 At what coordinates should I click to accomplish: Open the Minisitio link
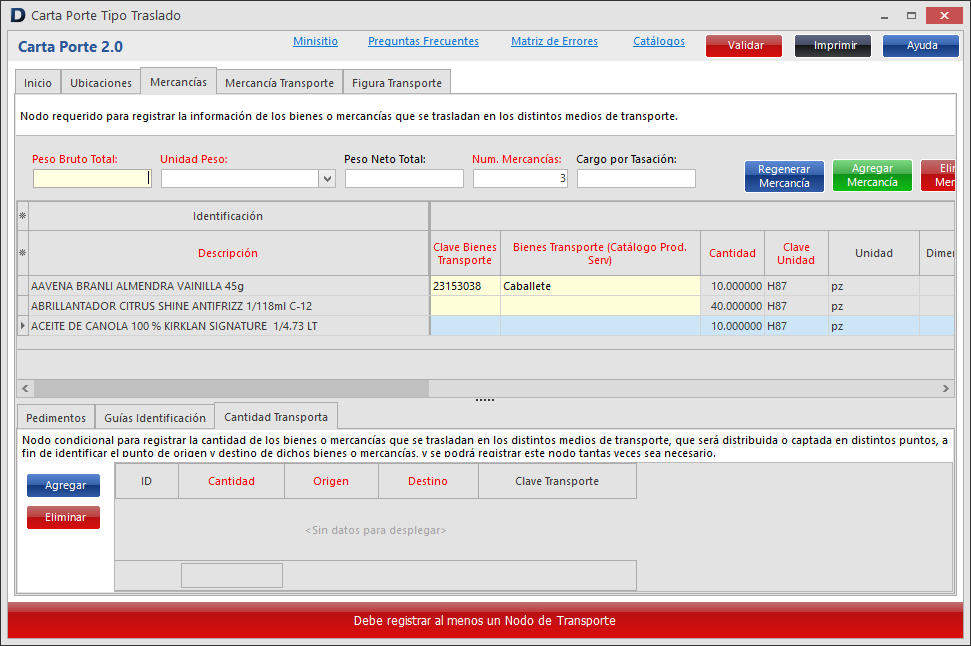point(315,42)
